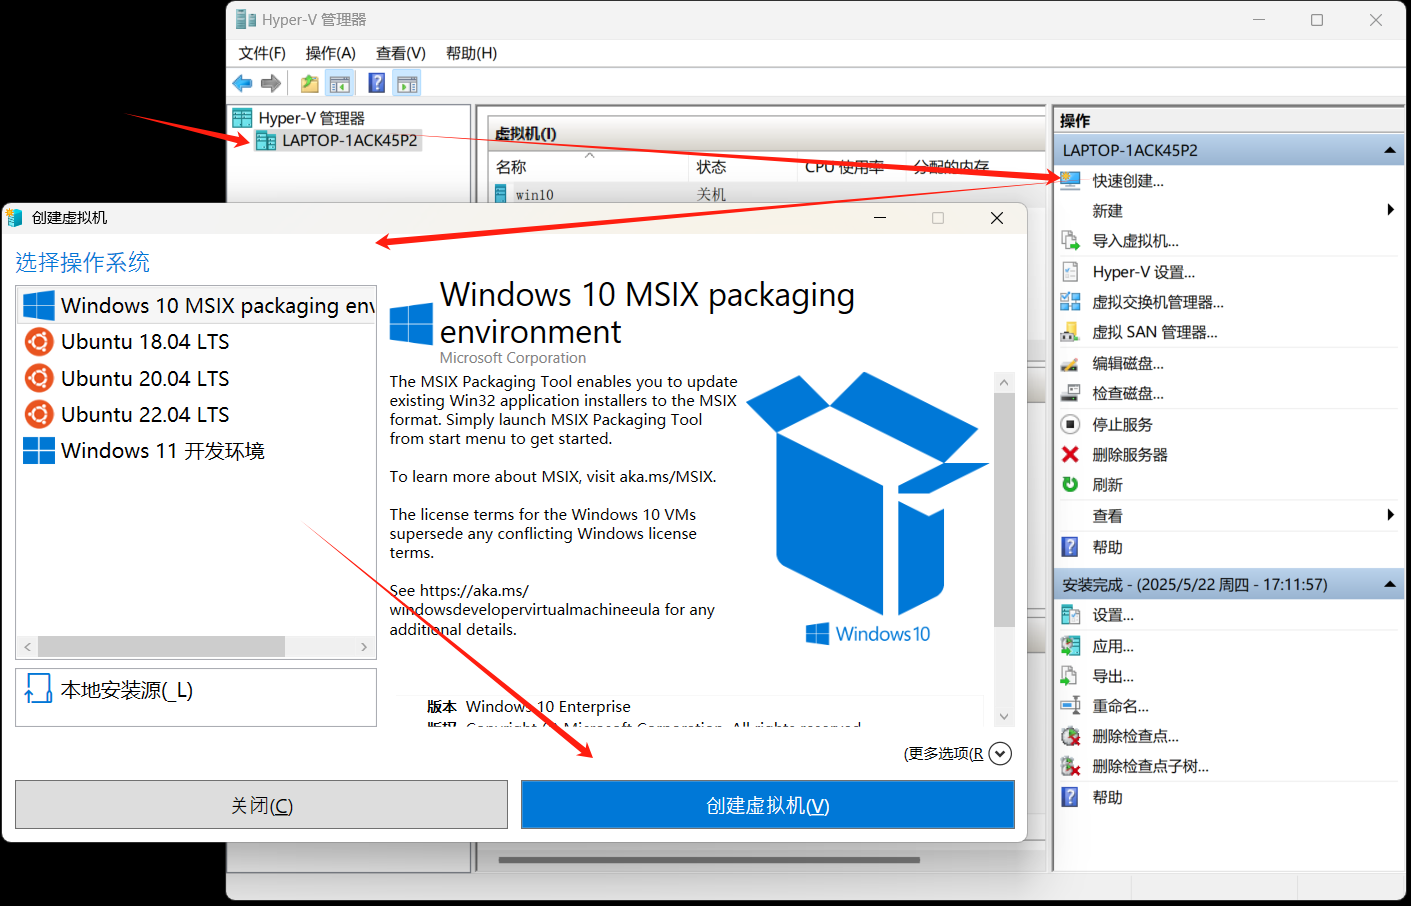Select Ubuntu 20.04 LTS in the list
The height and width of the screenshot is (906, 1411).
197,378
